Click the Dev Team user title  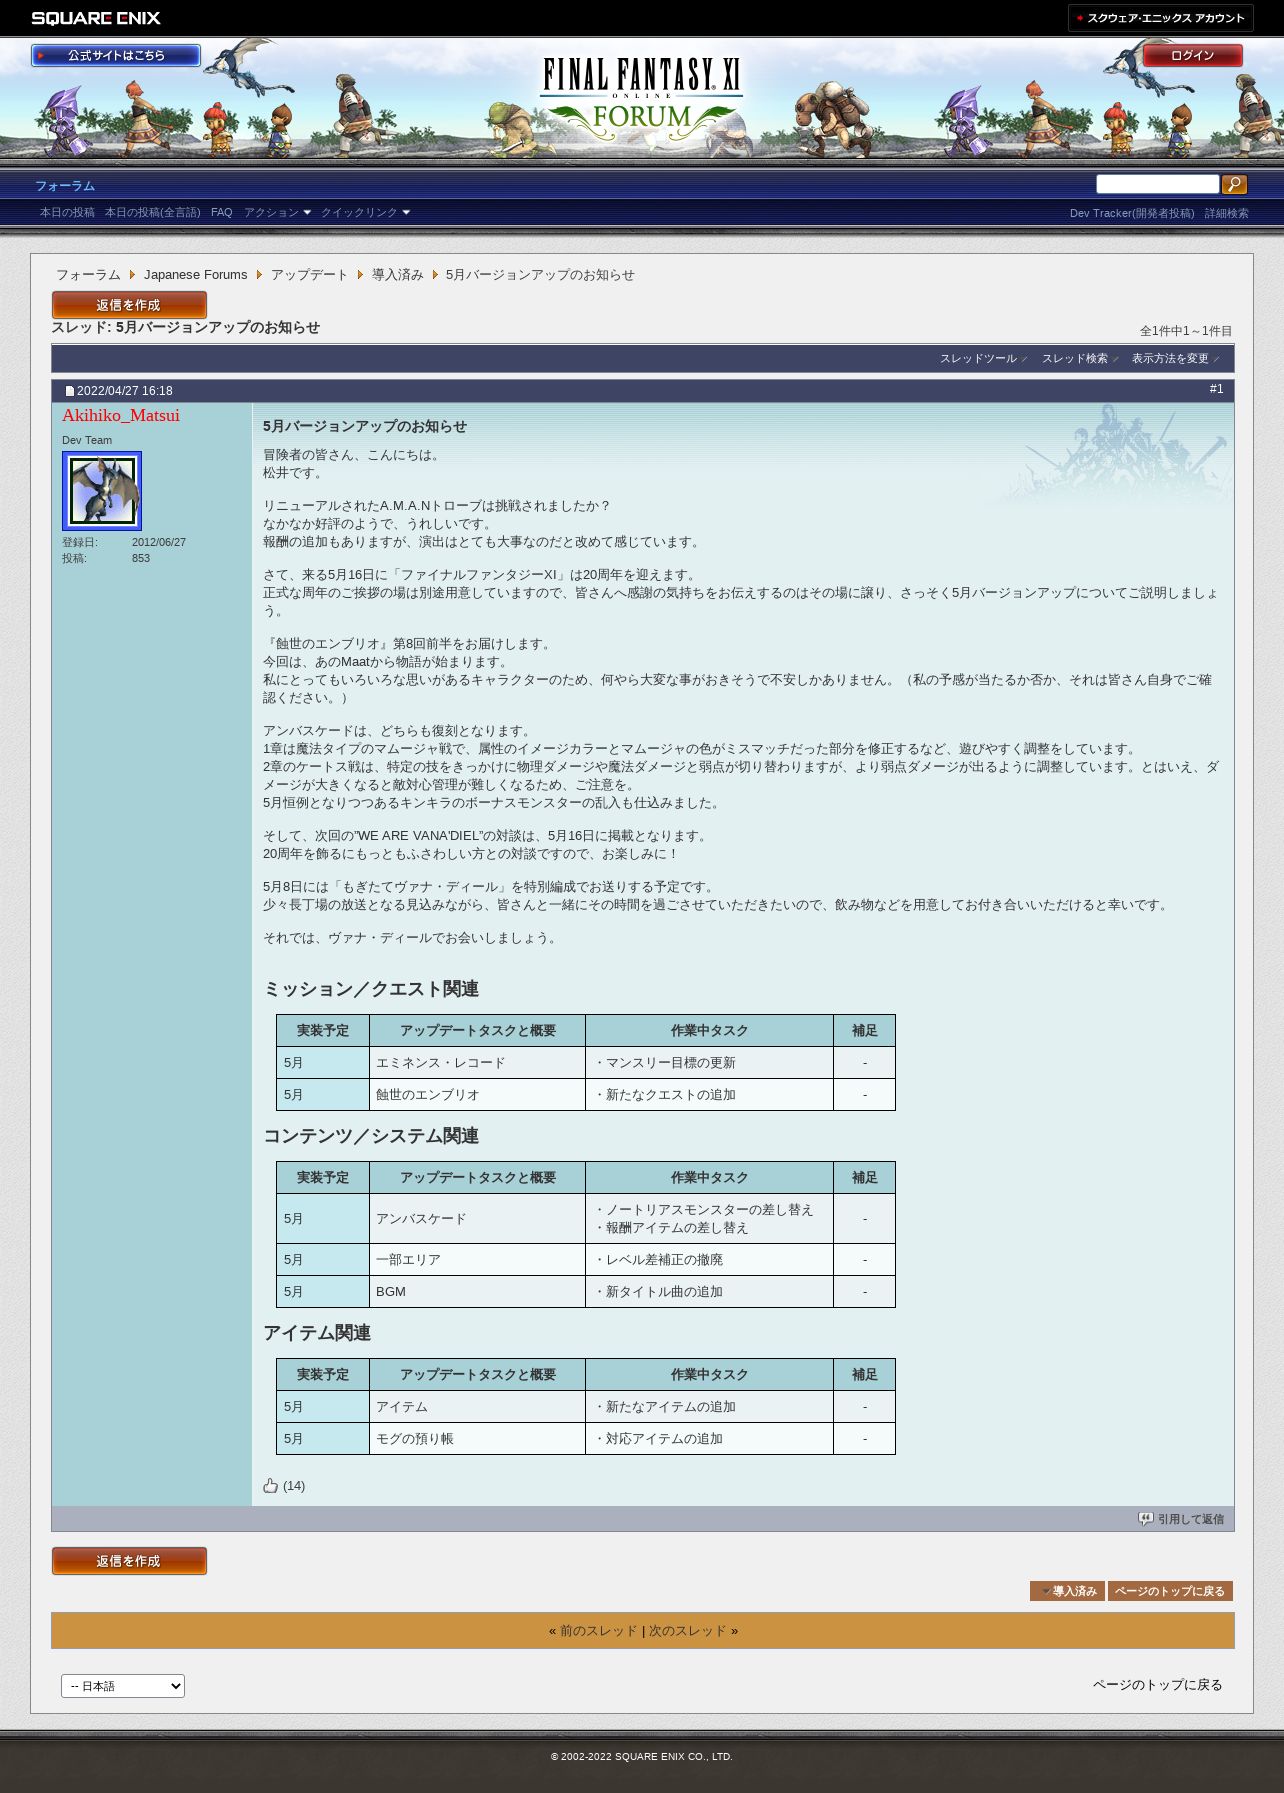[x=87, y=440]
